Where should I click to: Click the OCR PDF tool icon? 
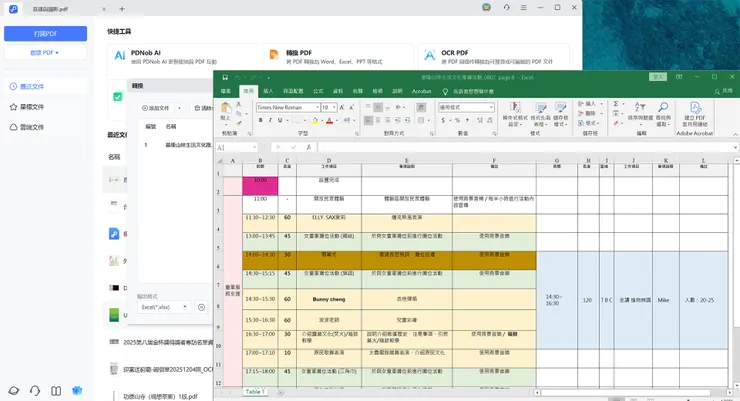coord(429,55)
